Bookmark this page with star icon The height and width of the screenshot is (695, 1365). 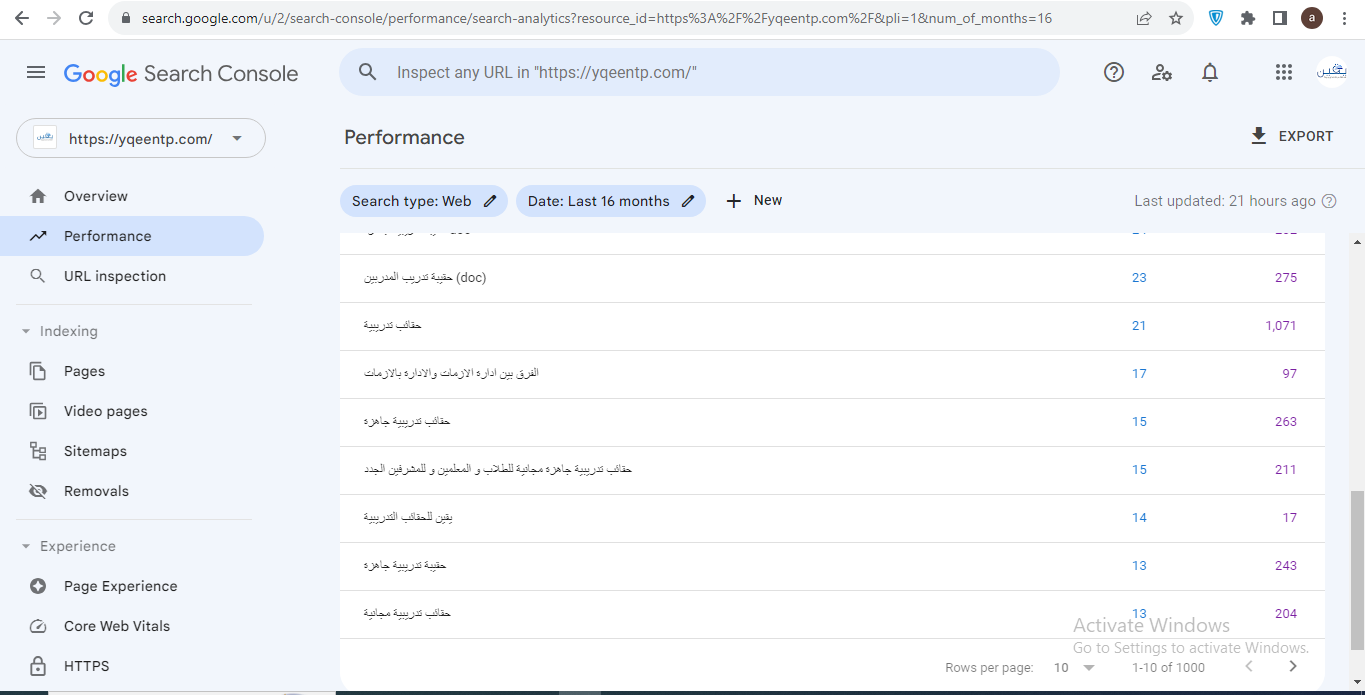pos(1176,18)
